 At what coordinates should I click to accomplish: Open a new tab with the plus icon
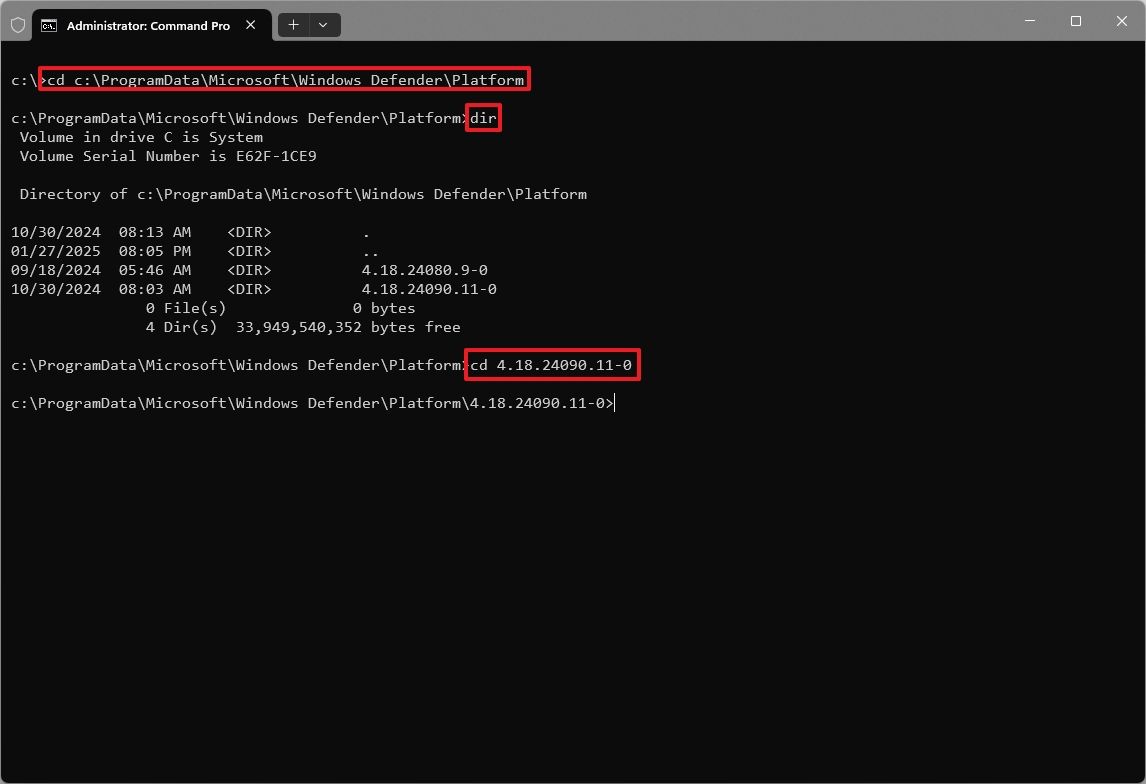click(x=292, y=25)
